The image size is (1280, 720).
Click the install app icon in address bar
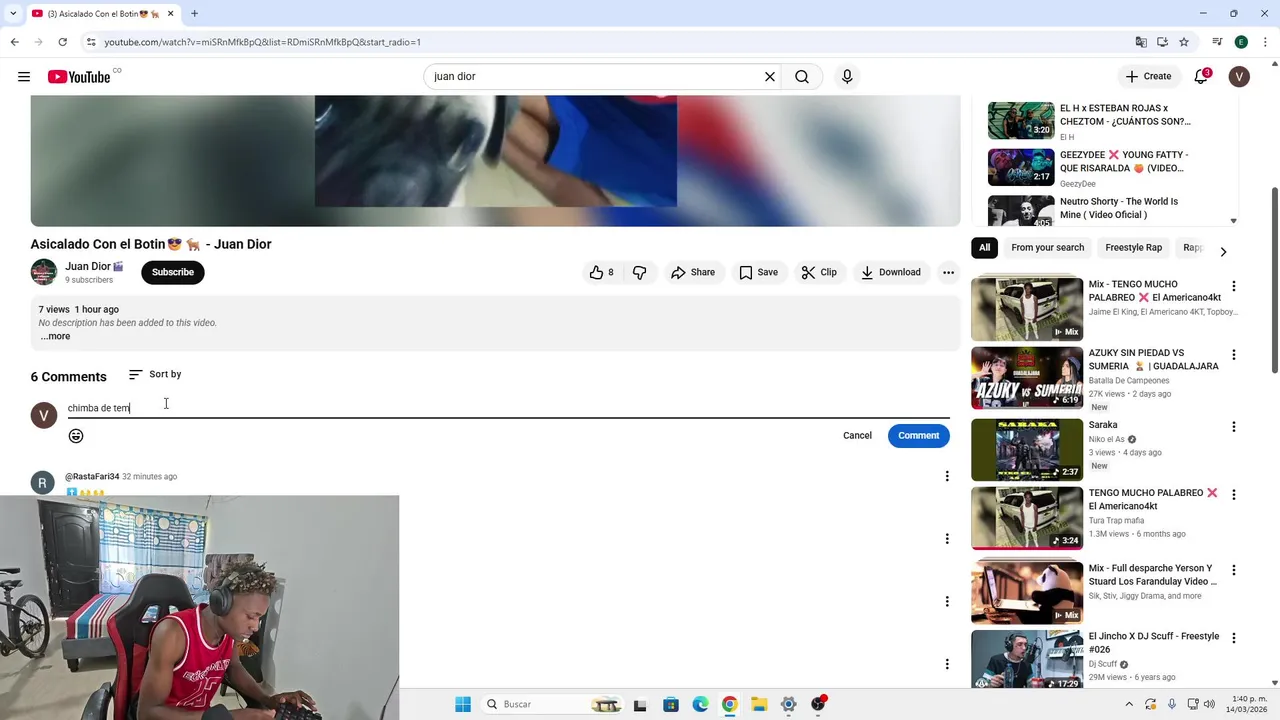coord(1162,42)
